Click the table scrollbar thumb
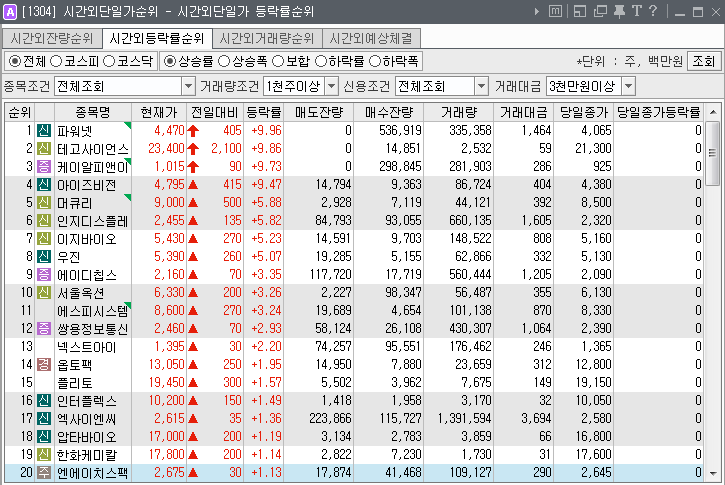The image size is (725, 485). [x=713, y=153]
